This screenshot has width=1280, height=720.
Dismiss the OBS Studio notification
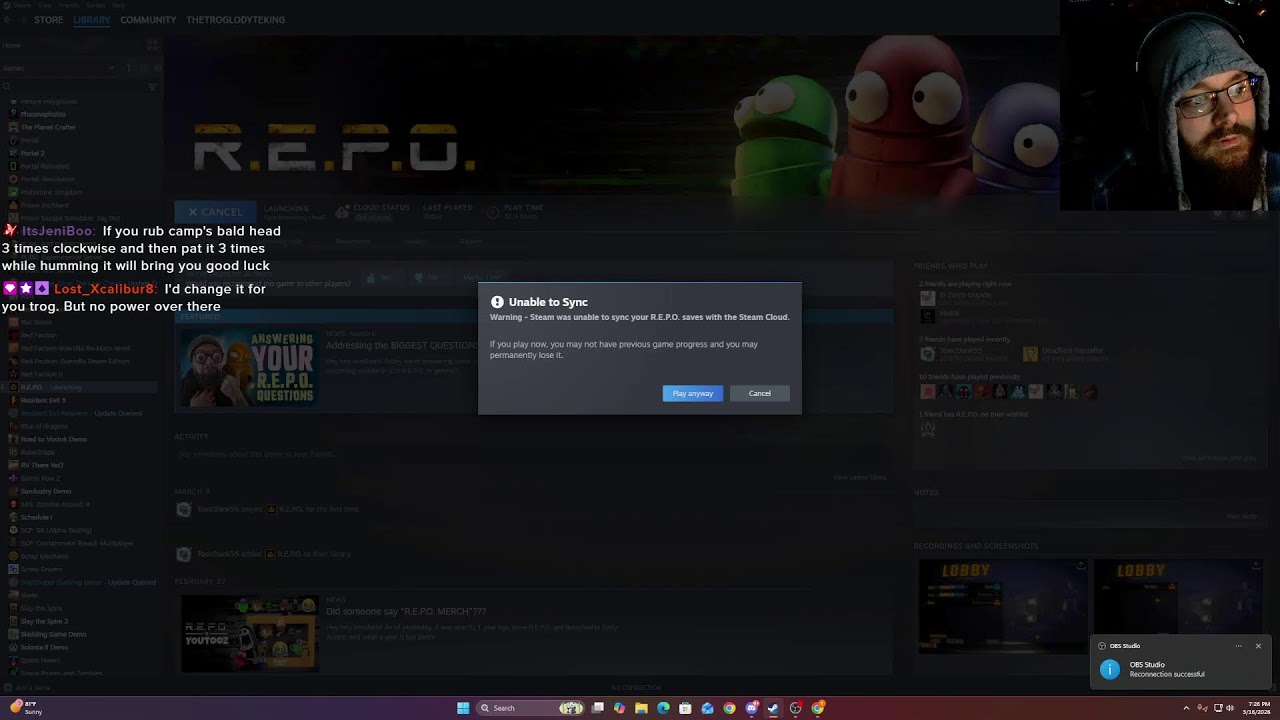(x=1258, y=646)
